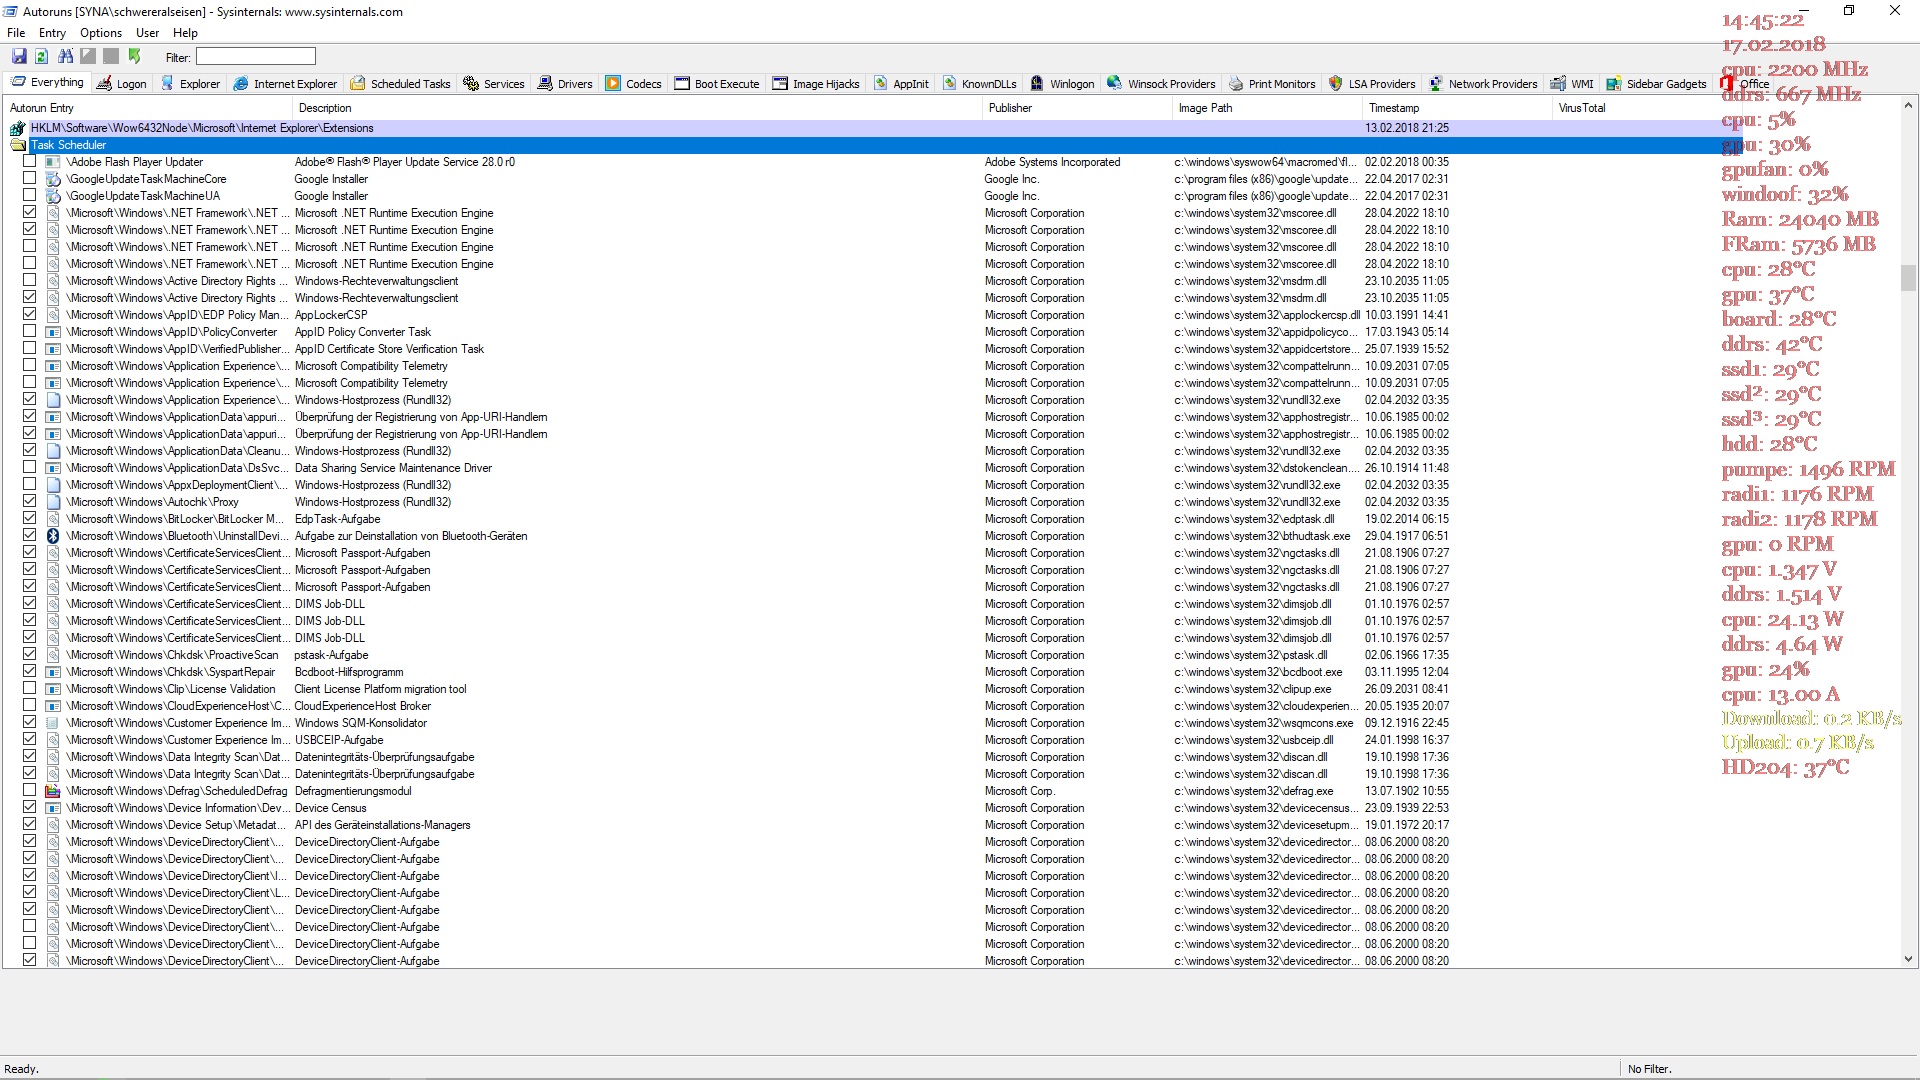Click the Find binoculars icon
The image size is (1920, 1080).
tap(66, 57)
